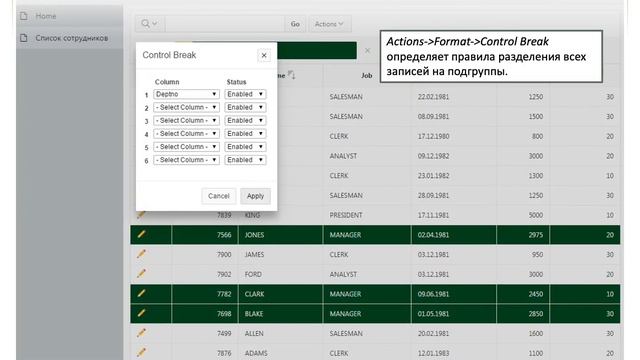This screenshot has width=640, height=360.
Task: Open Status Enabled dropdown for row 5
Action: 245,147
